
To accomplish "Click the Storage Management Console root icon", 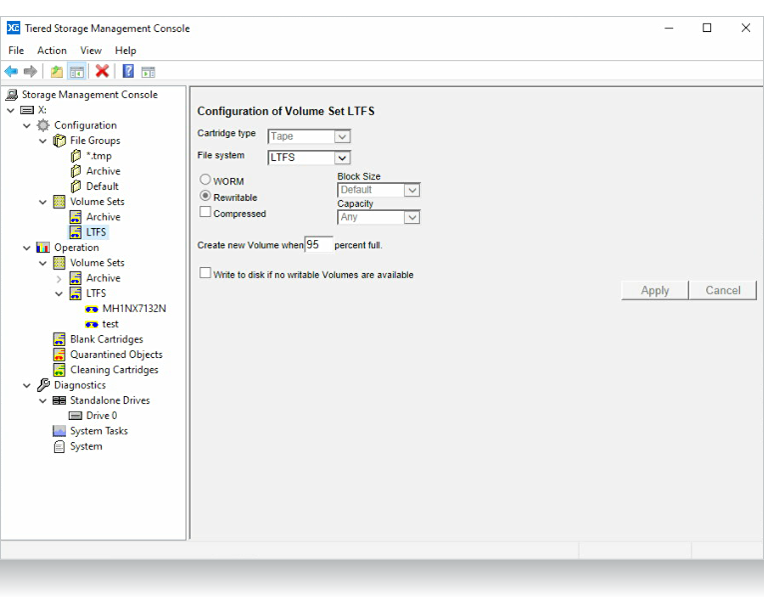I will pyautogui.click(x=12, y=95).
